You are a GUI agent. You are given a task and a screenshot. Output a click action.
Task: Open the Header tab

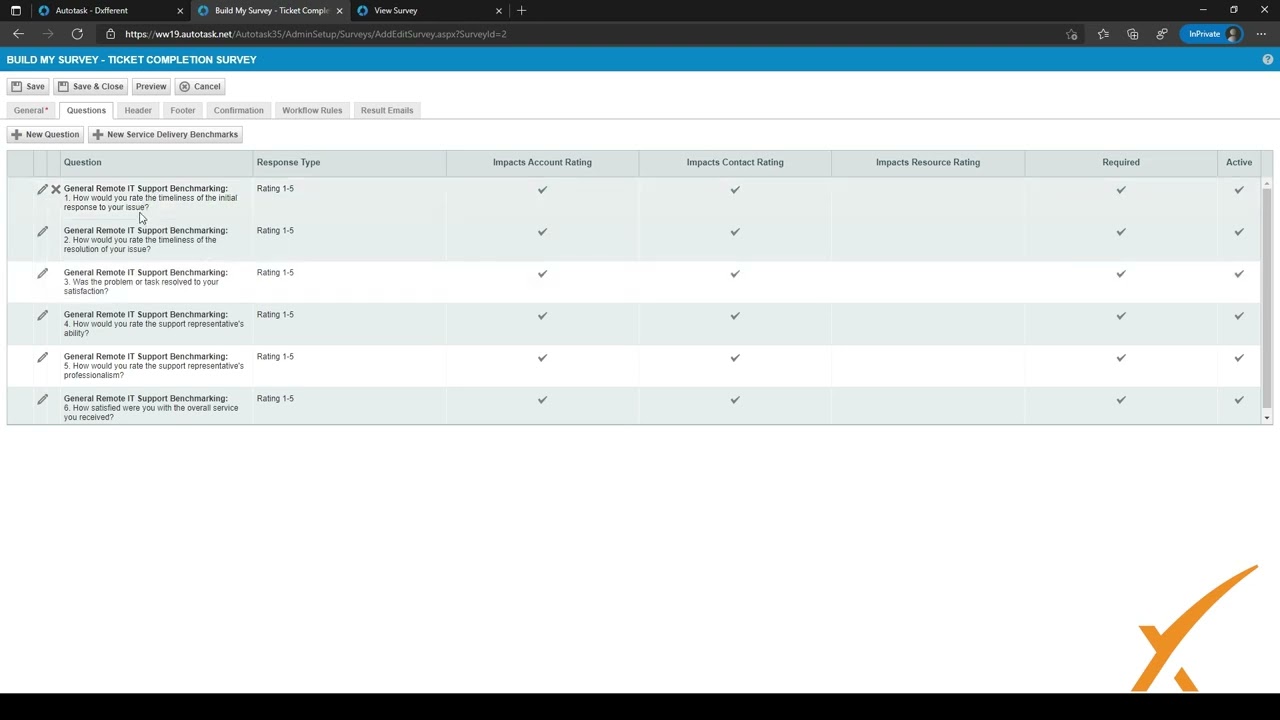coord(138,110)
